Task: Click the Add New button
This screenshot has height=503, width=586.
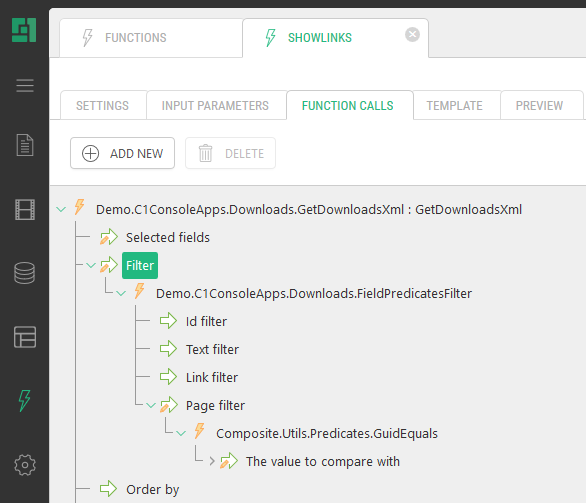Action: (x=122, y=153)
